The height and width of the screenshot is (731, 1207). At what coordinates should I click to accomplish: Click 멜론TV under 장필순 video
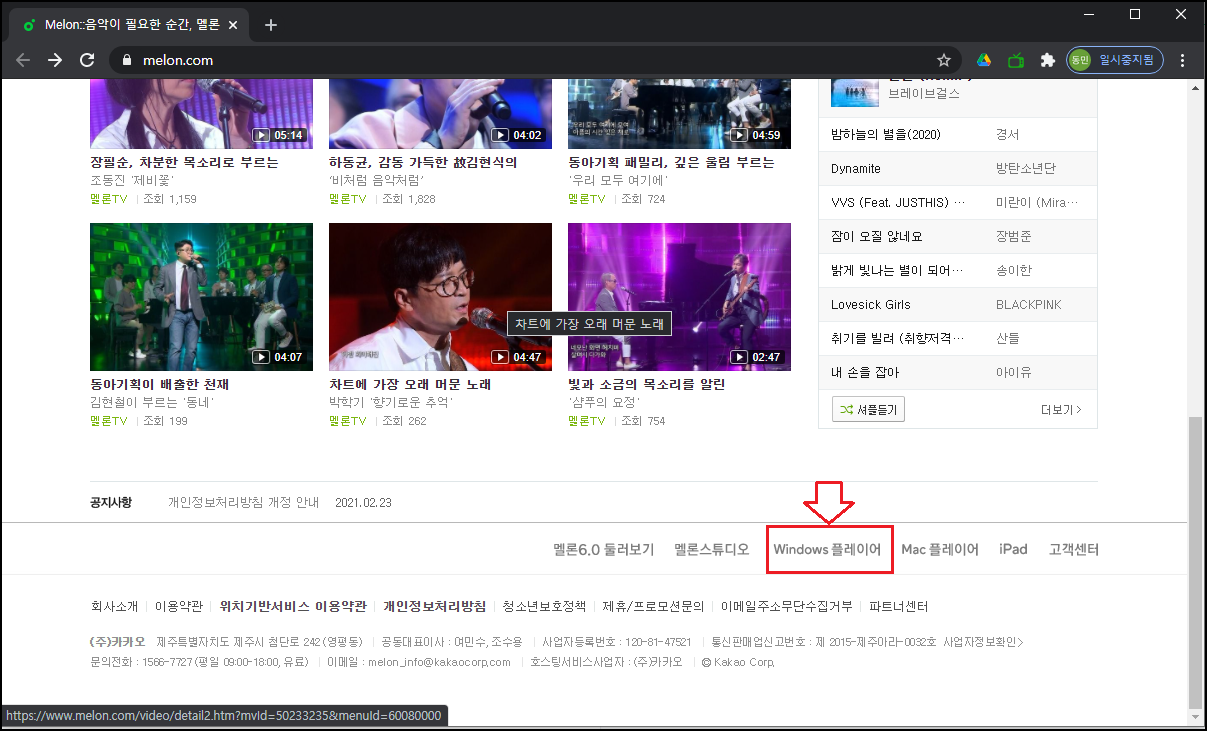109,199
